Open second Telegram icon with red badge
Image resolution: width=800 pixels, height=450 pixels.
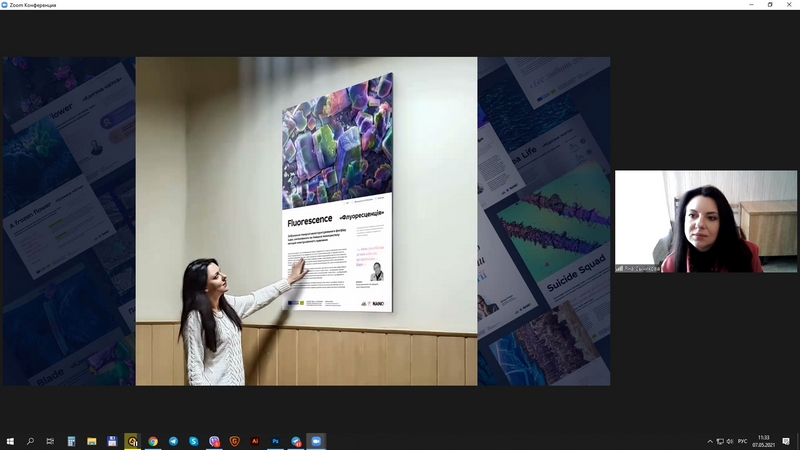296,441
